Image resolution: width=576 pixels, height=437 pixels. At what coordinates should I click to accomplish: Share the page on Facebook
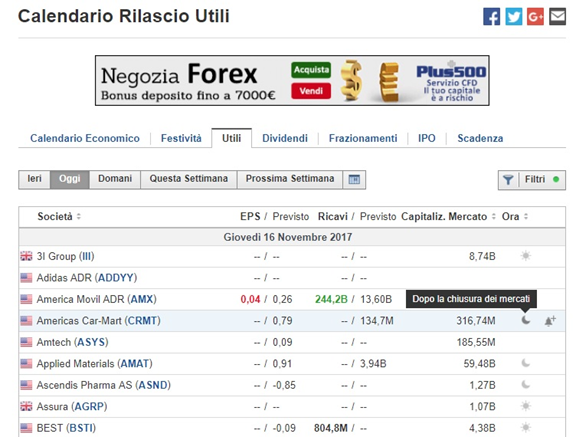(491, 17)
